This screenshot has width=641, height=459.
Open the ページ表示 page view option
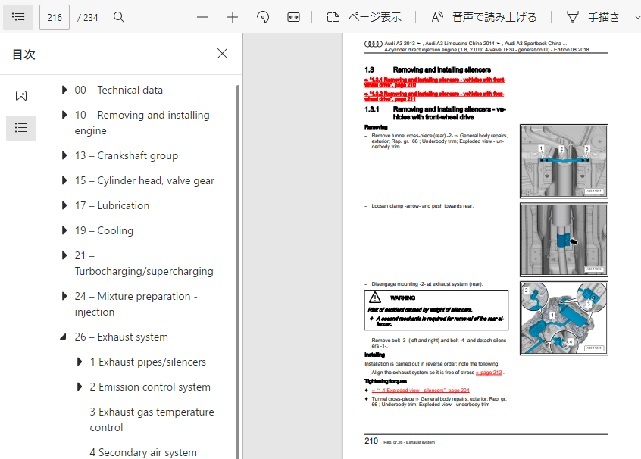[364, 17]
